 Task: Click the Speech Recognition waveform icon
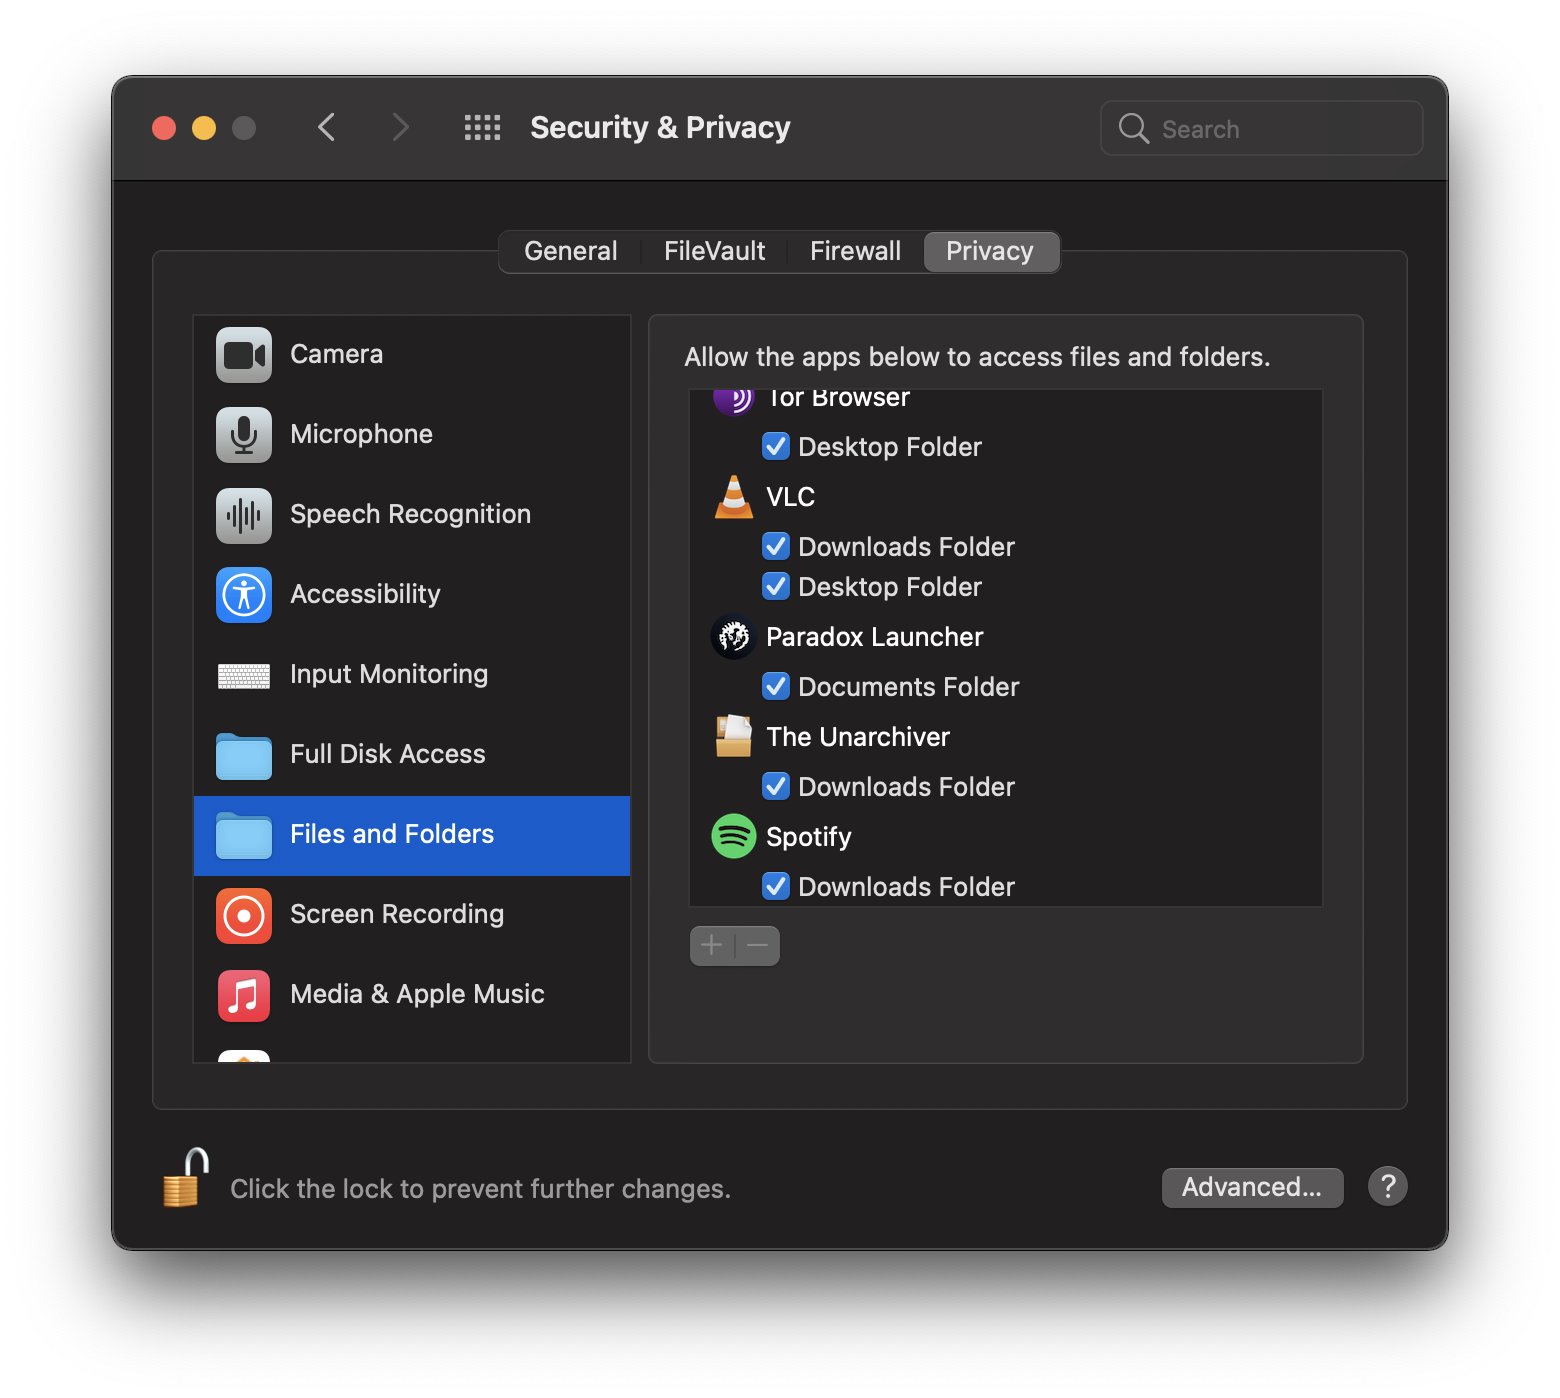click(244, 515)
